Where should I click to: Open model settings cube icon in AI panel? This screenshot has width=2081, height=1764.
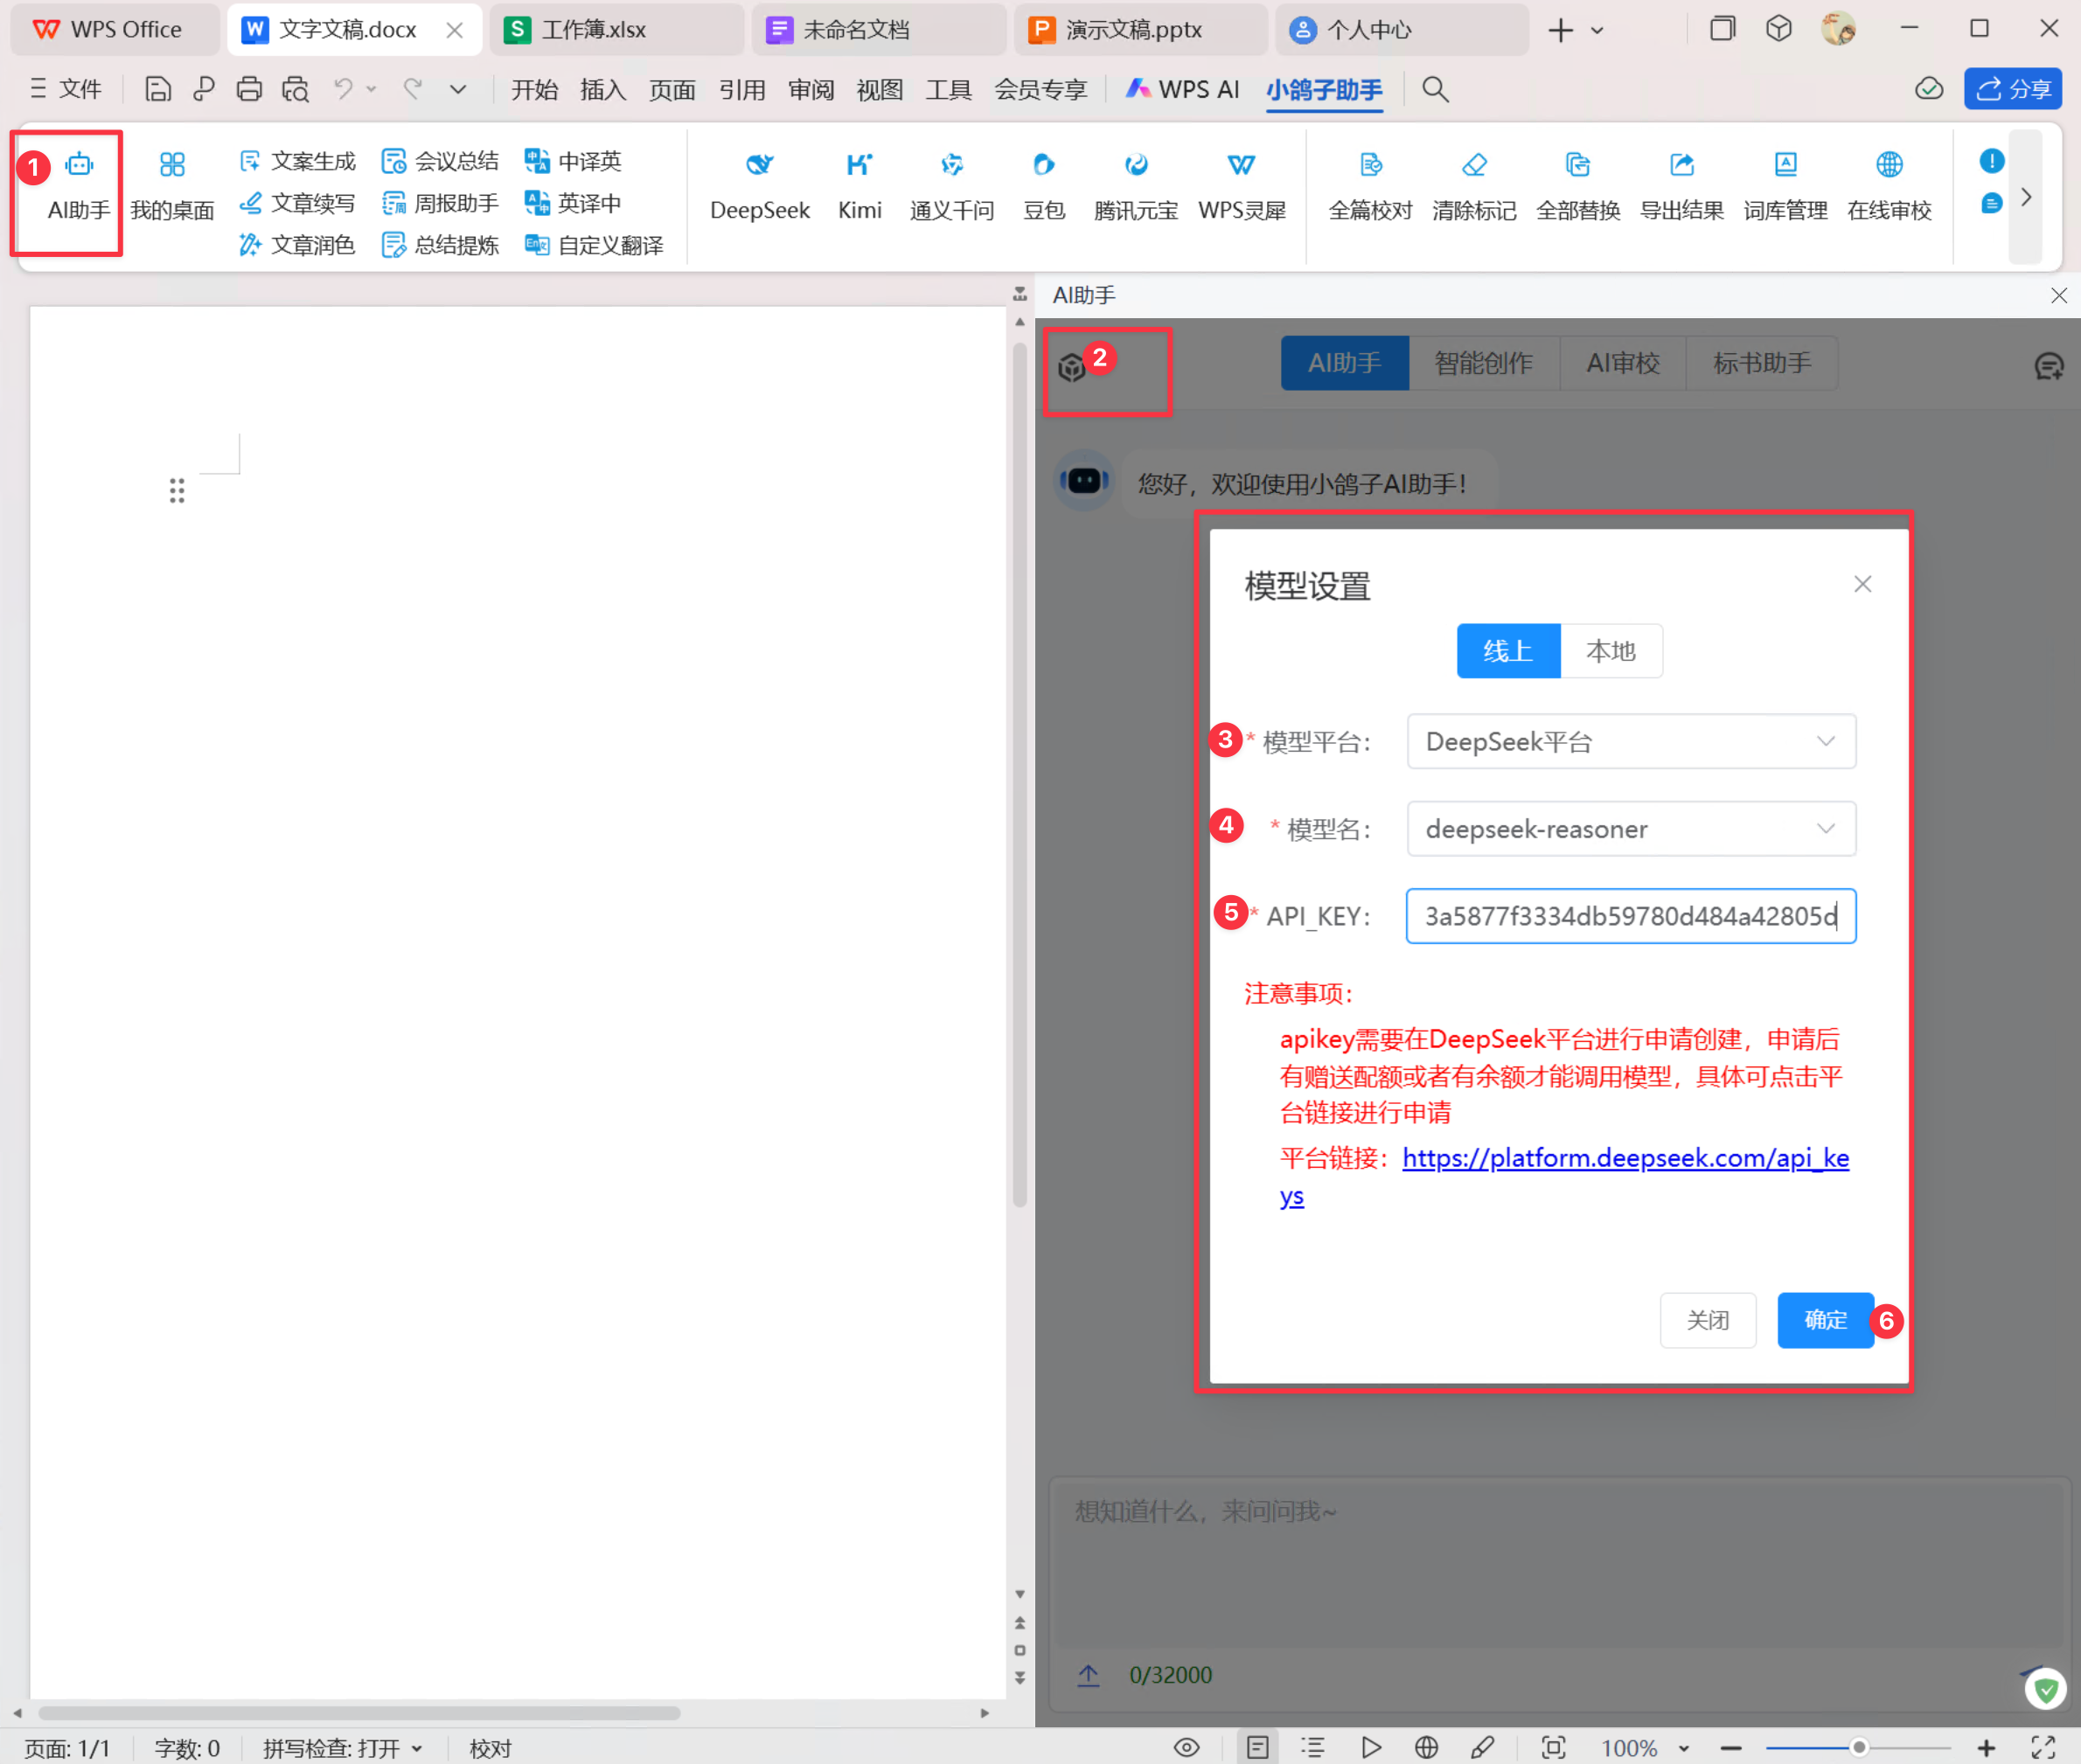tap(1072, 367)
